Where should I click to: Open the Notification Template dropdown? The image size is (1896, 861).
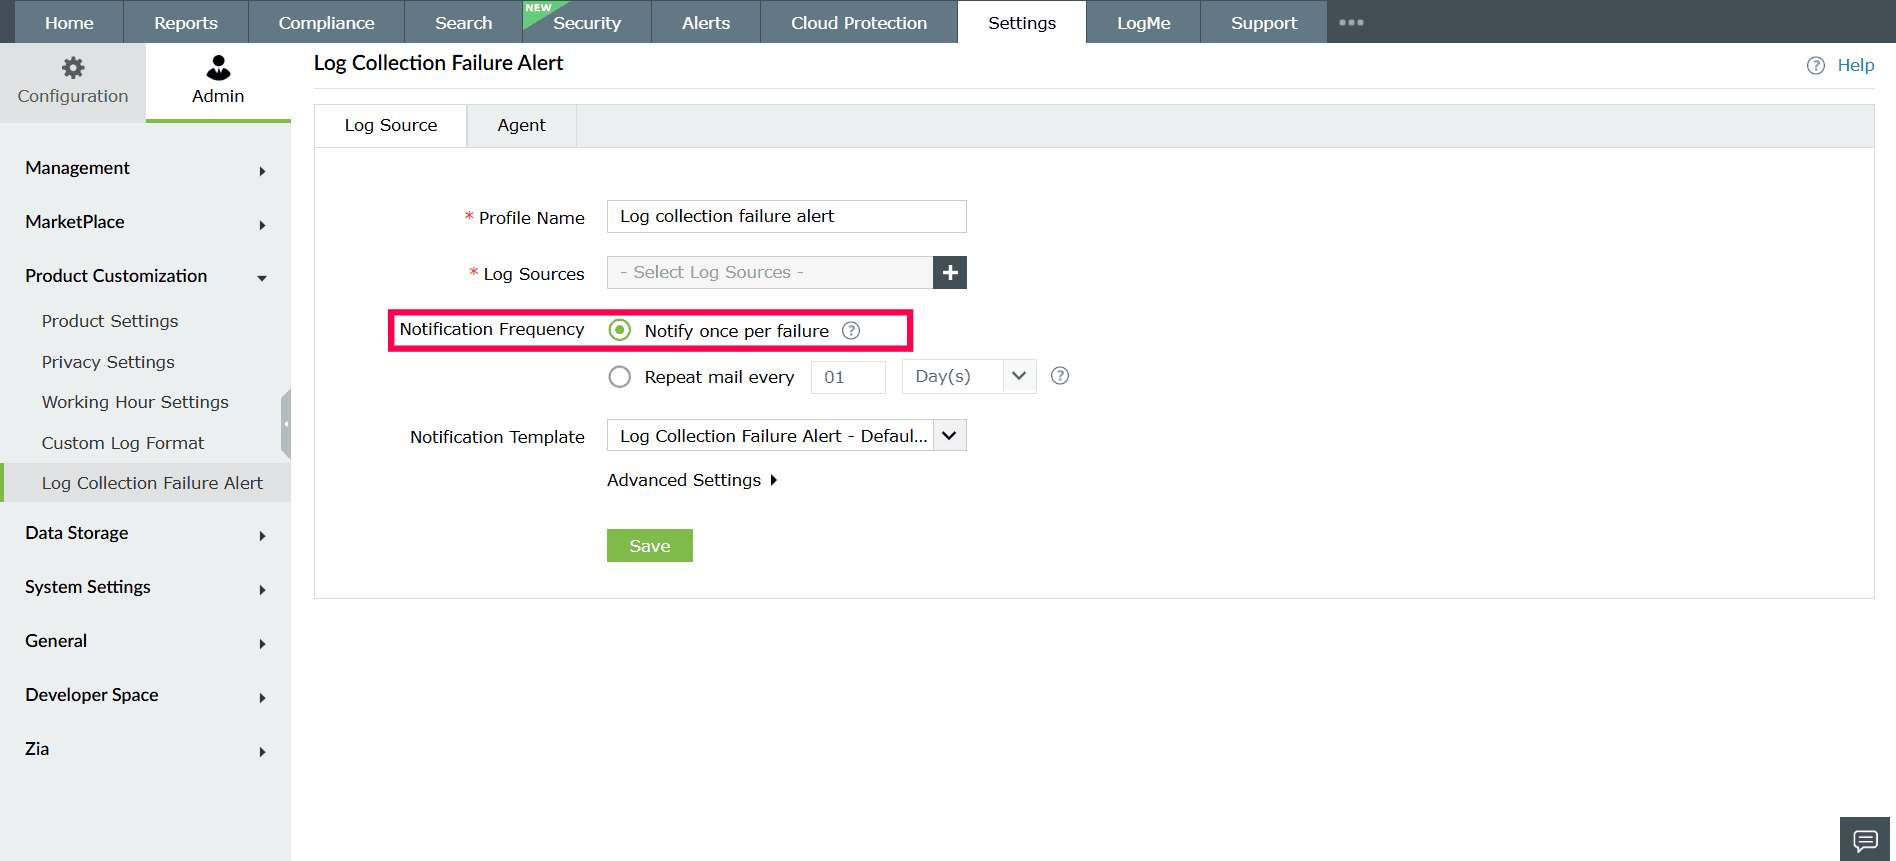787,436
